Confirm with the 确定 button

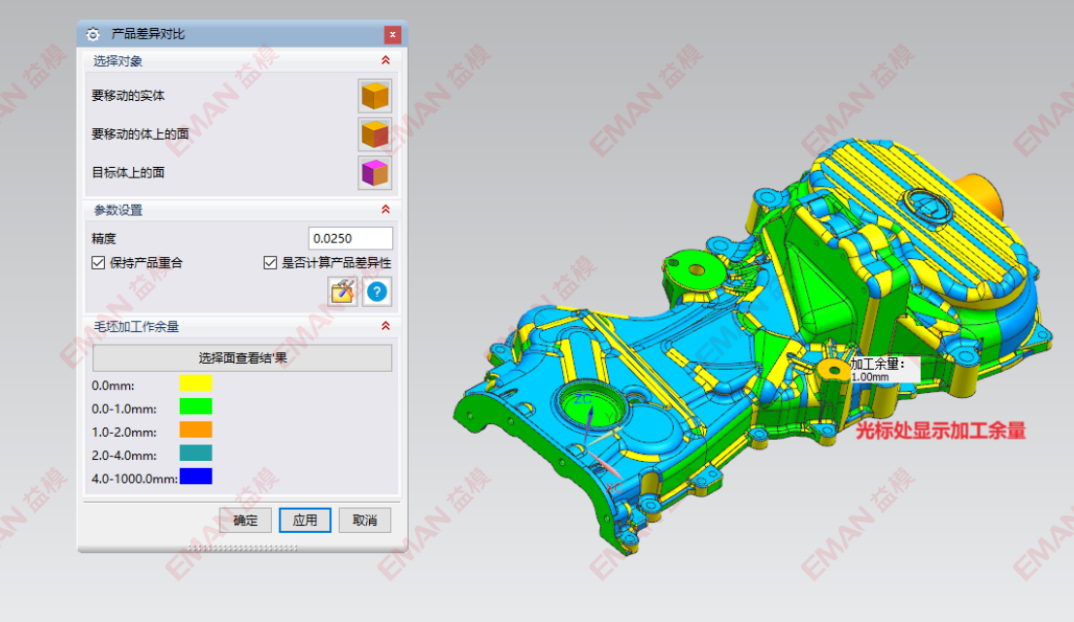(245, 521)
